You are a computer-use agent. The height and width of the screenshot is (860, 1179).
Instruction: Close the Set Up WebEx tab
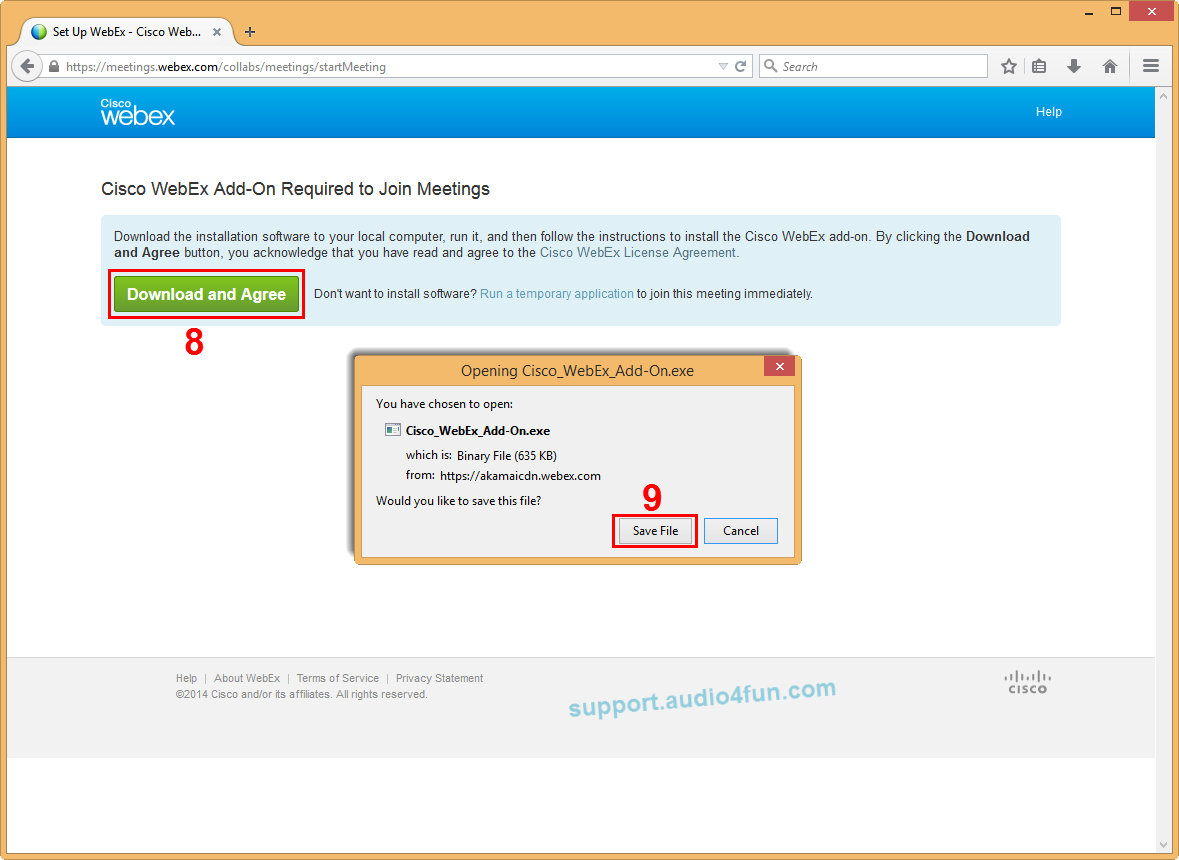(217, 32)
